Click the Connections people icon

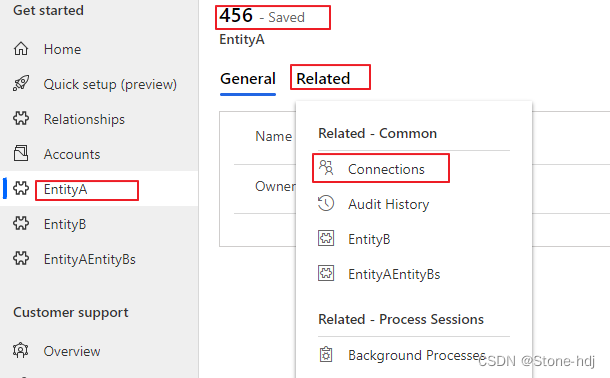[x=326, y=168]
